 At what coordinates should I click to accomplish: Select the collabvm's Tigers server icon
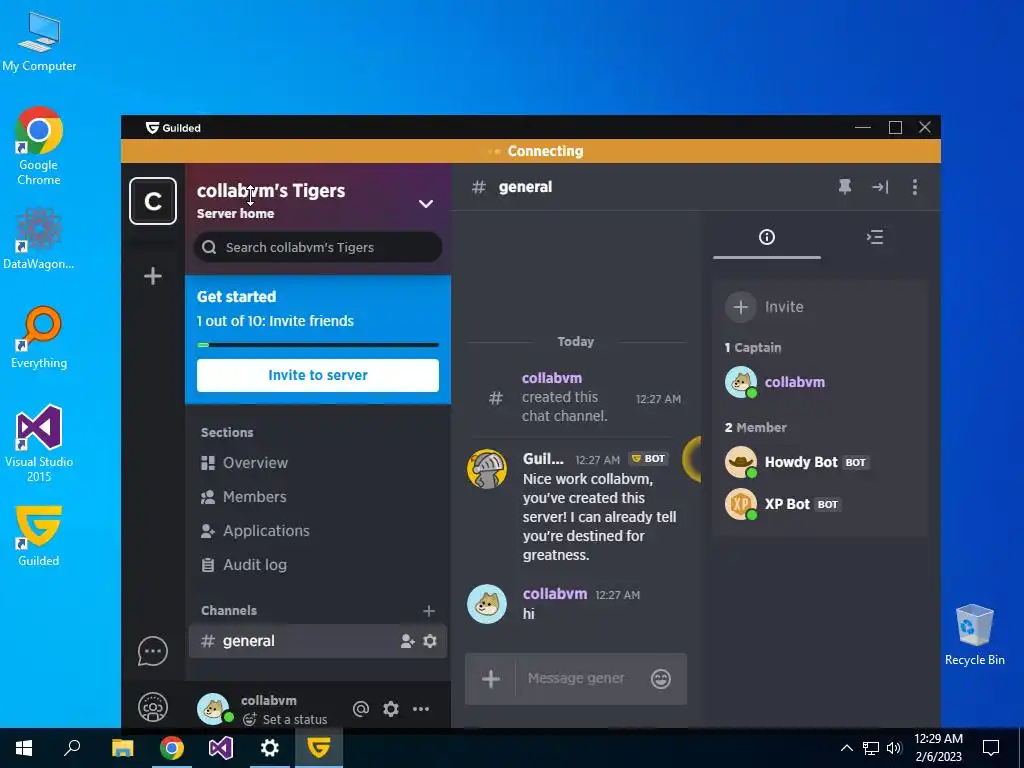click(x=153, y=201)
